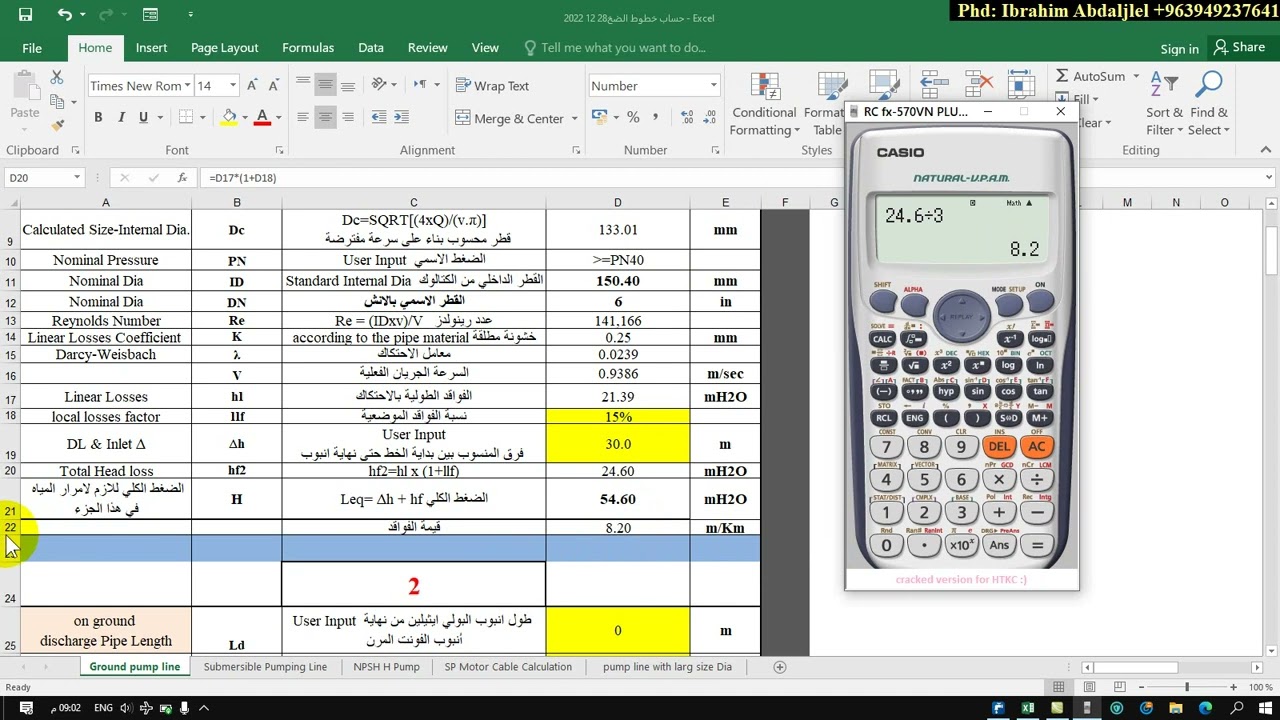The height and width of the screenshot is (720, 1280).
Task: Apply the Percent Style format
Action: coord(633,118)
